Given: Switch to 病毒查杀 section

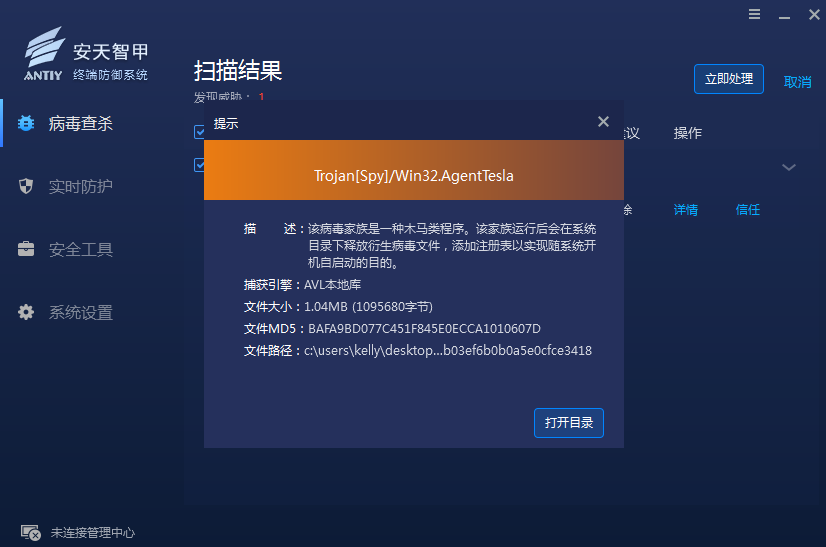Looking at the screenshot, I should (x=80, y=124).
